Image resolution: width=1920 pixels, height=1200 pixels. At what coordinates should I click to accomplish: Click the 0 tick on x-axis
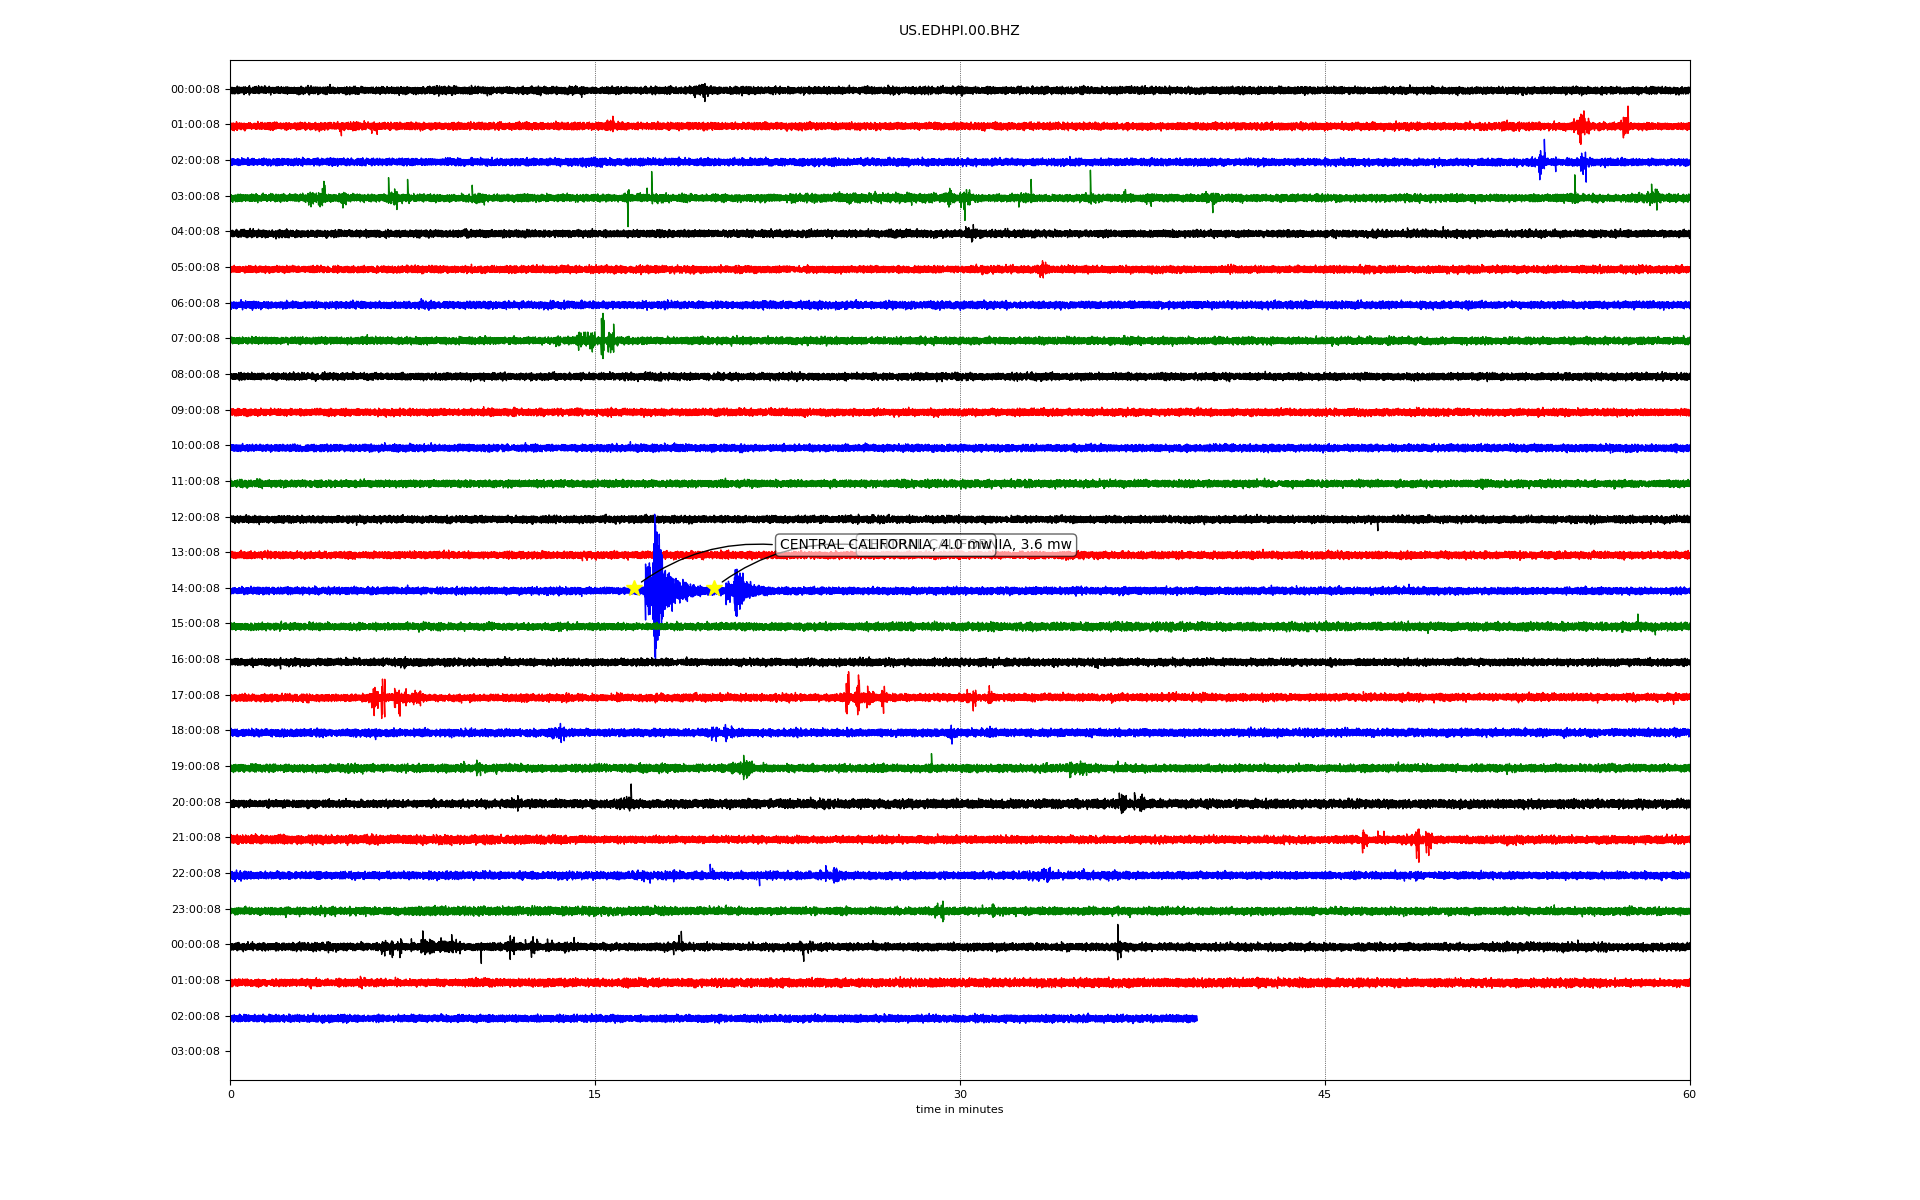pyautogui.click(x=231, y=1095)
